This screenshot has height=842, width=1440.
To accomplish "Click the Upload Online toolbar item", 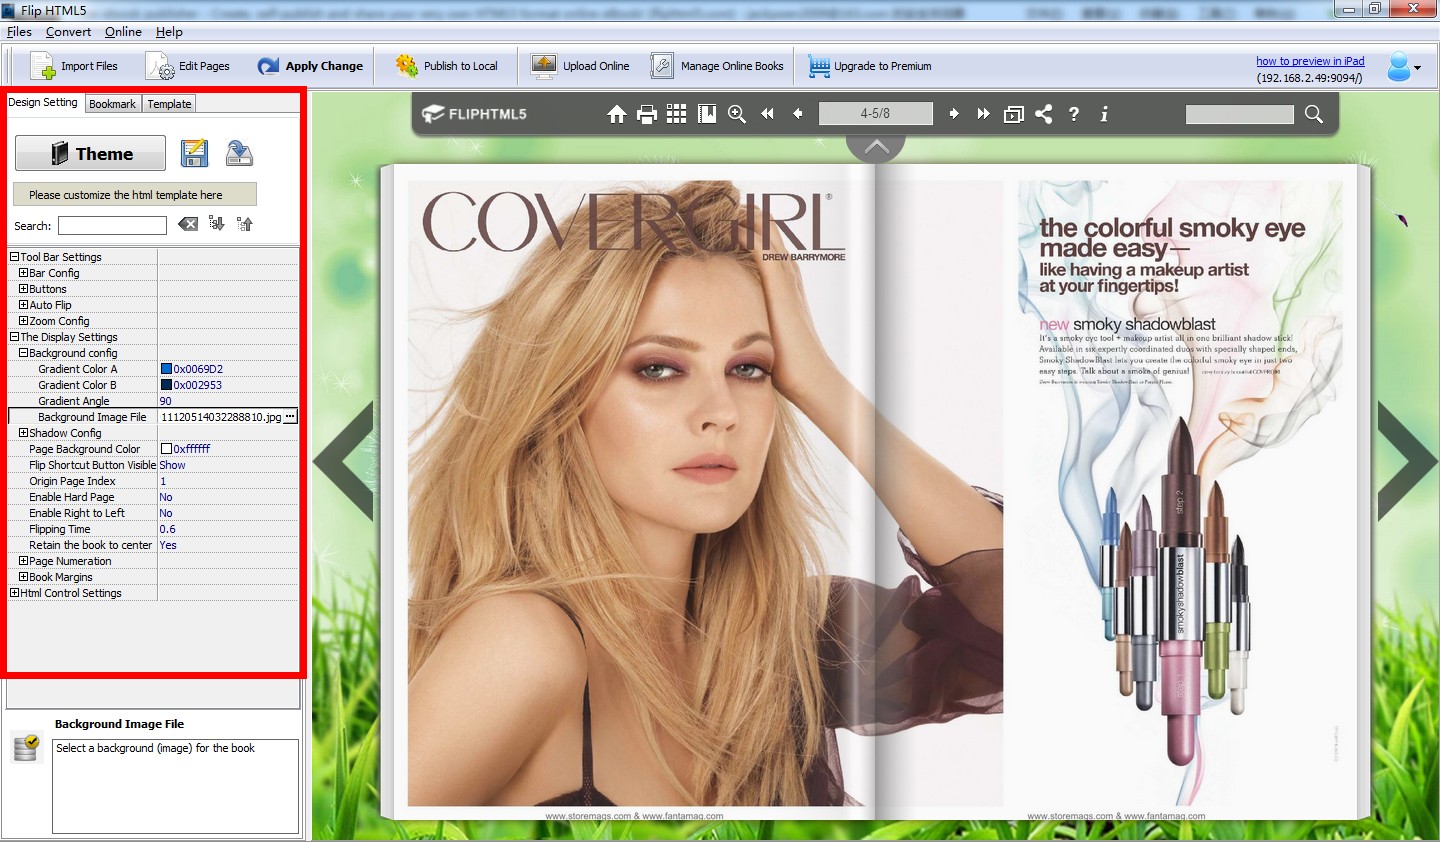I will click(x=581, y=66).
